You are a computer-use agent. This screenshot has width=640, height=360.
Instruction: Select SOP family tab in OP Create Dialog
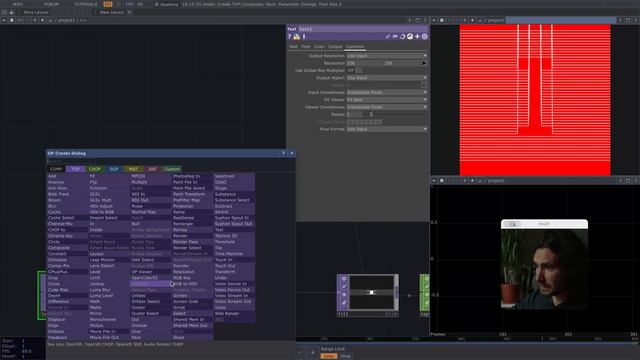pyautogui.click(x=114, y=169)
